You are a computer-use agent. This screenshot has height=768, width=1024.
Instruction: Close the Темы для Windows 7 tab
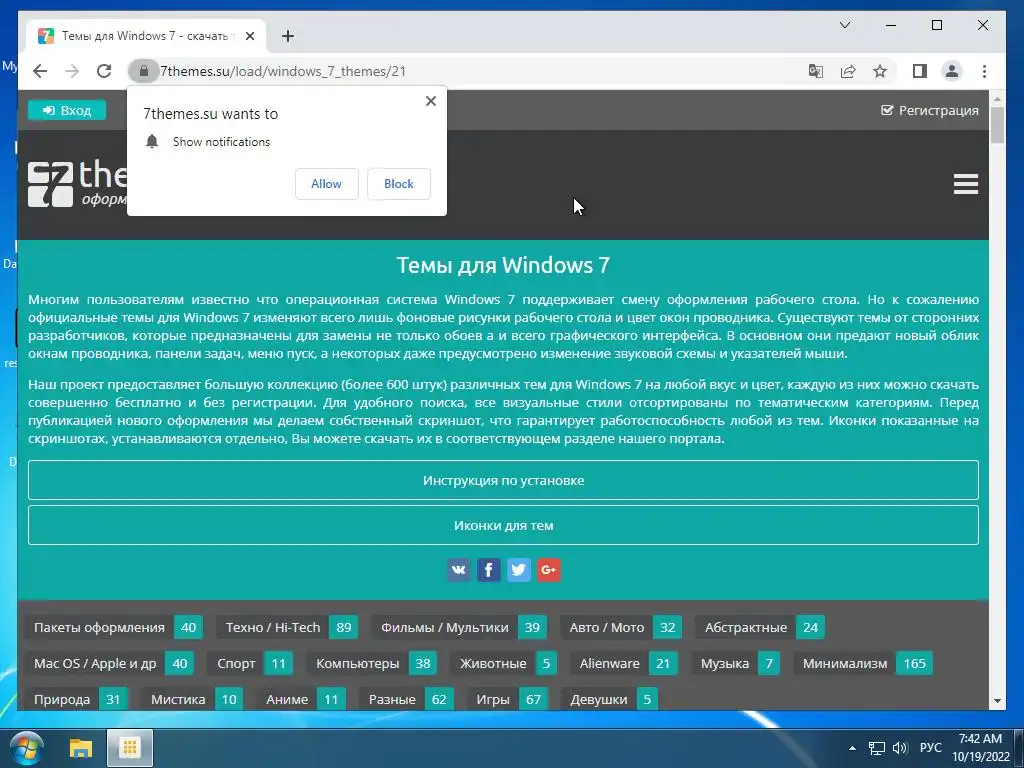[249, 36]
